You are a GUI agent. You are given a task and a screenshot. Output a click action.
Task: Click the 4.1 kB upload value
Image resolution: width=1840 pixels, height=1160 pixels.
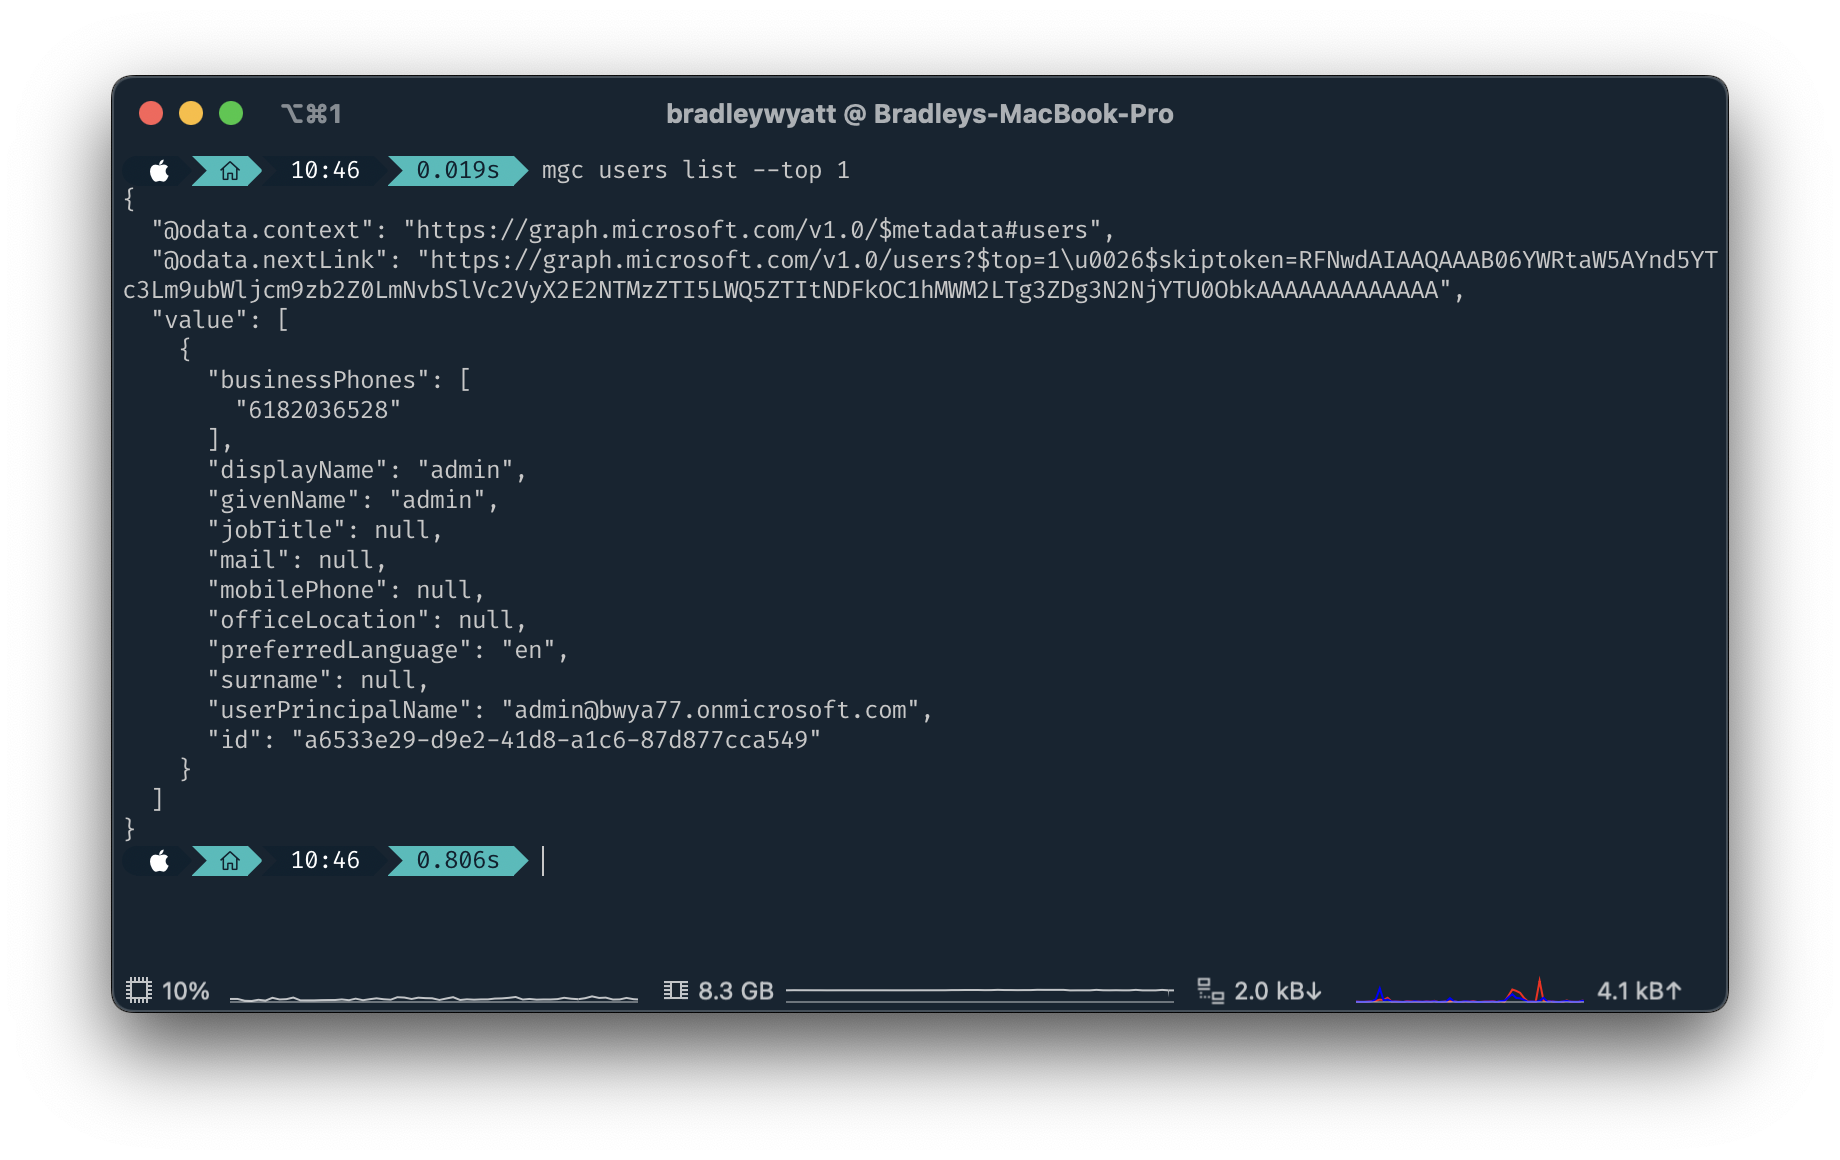pyautogui.click(x=1640, y=991)
